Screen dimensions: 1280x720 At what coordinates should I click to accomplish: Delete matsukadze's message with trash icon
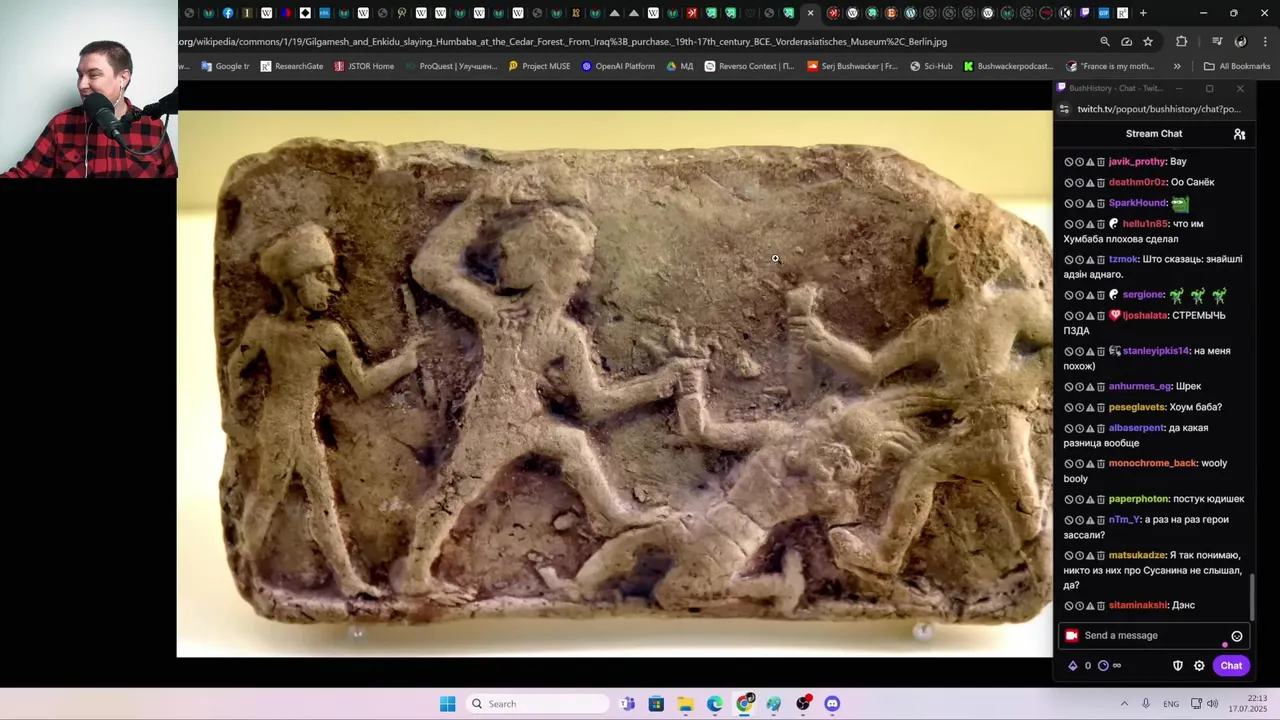(1101, 555)
